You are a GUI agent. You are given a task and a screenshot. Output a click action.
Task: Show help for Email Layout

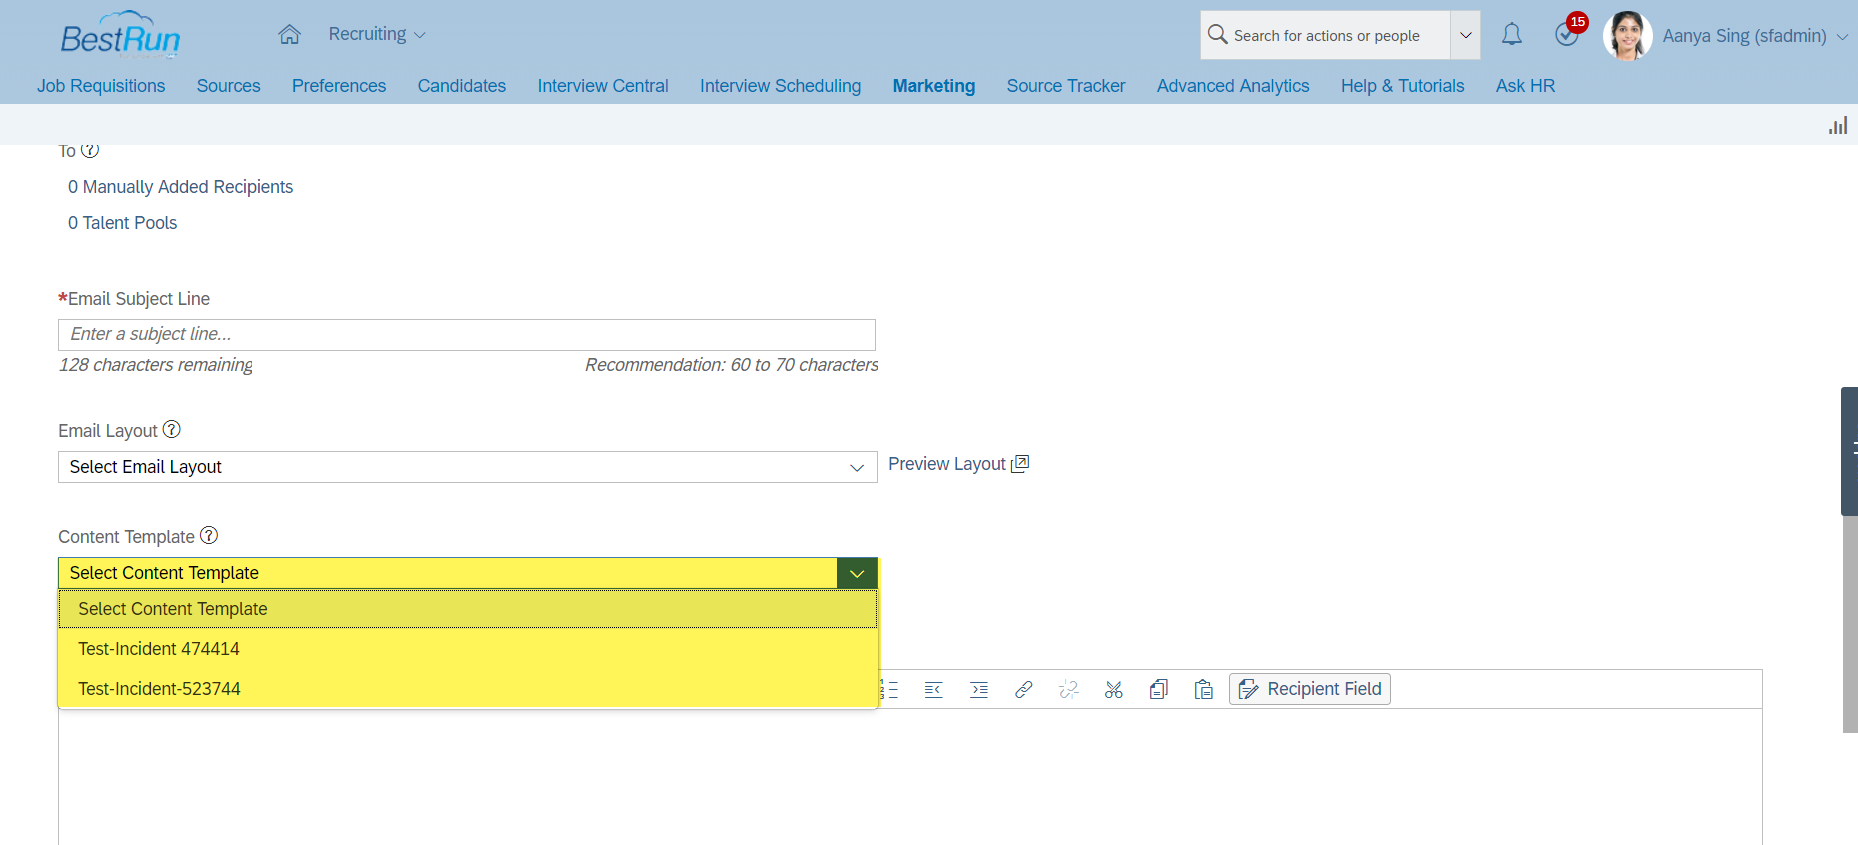pyautogui.click(x=172, y=430)
